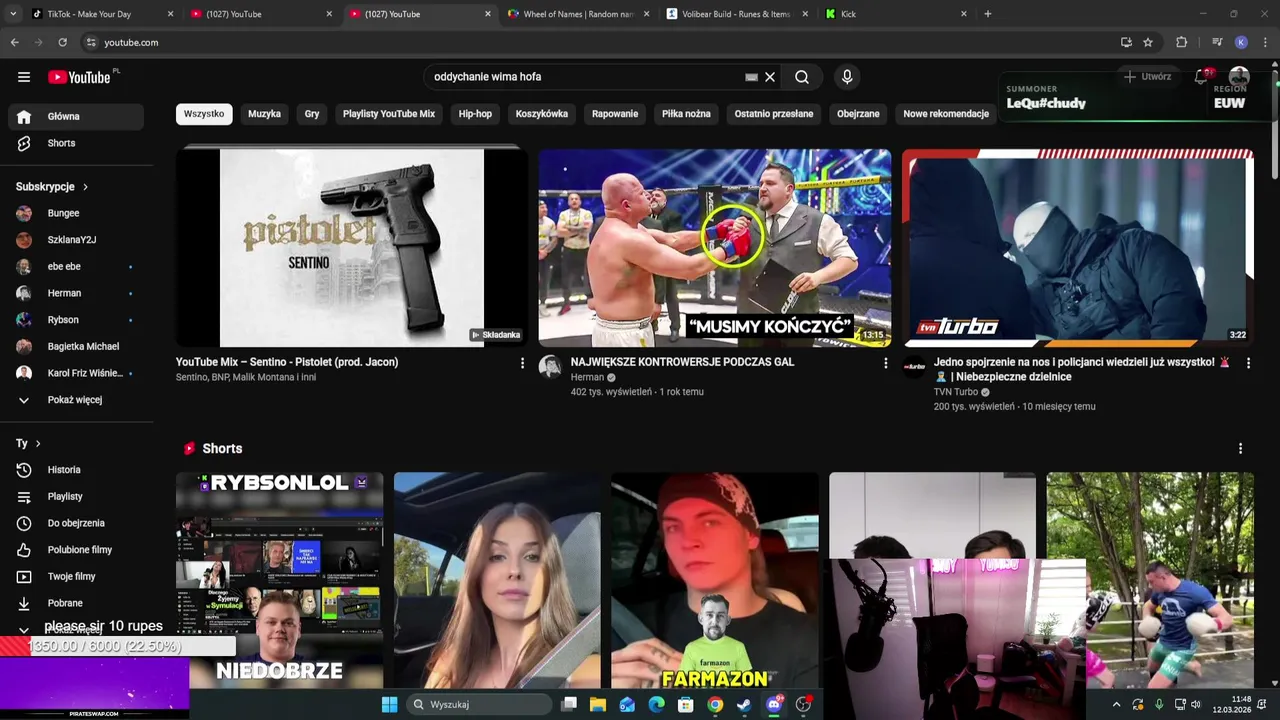Screen dimensions: 1280x720
Task: Play the MUSIMY KOŃCZYĆ video thumbnail
Action: tap(715, 247)
